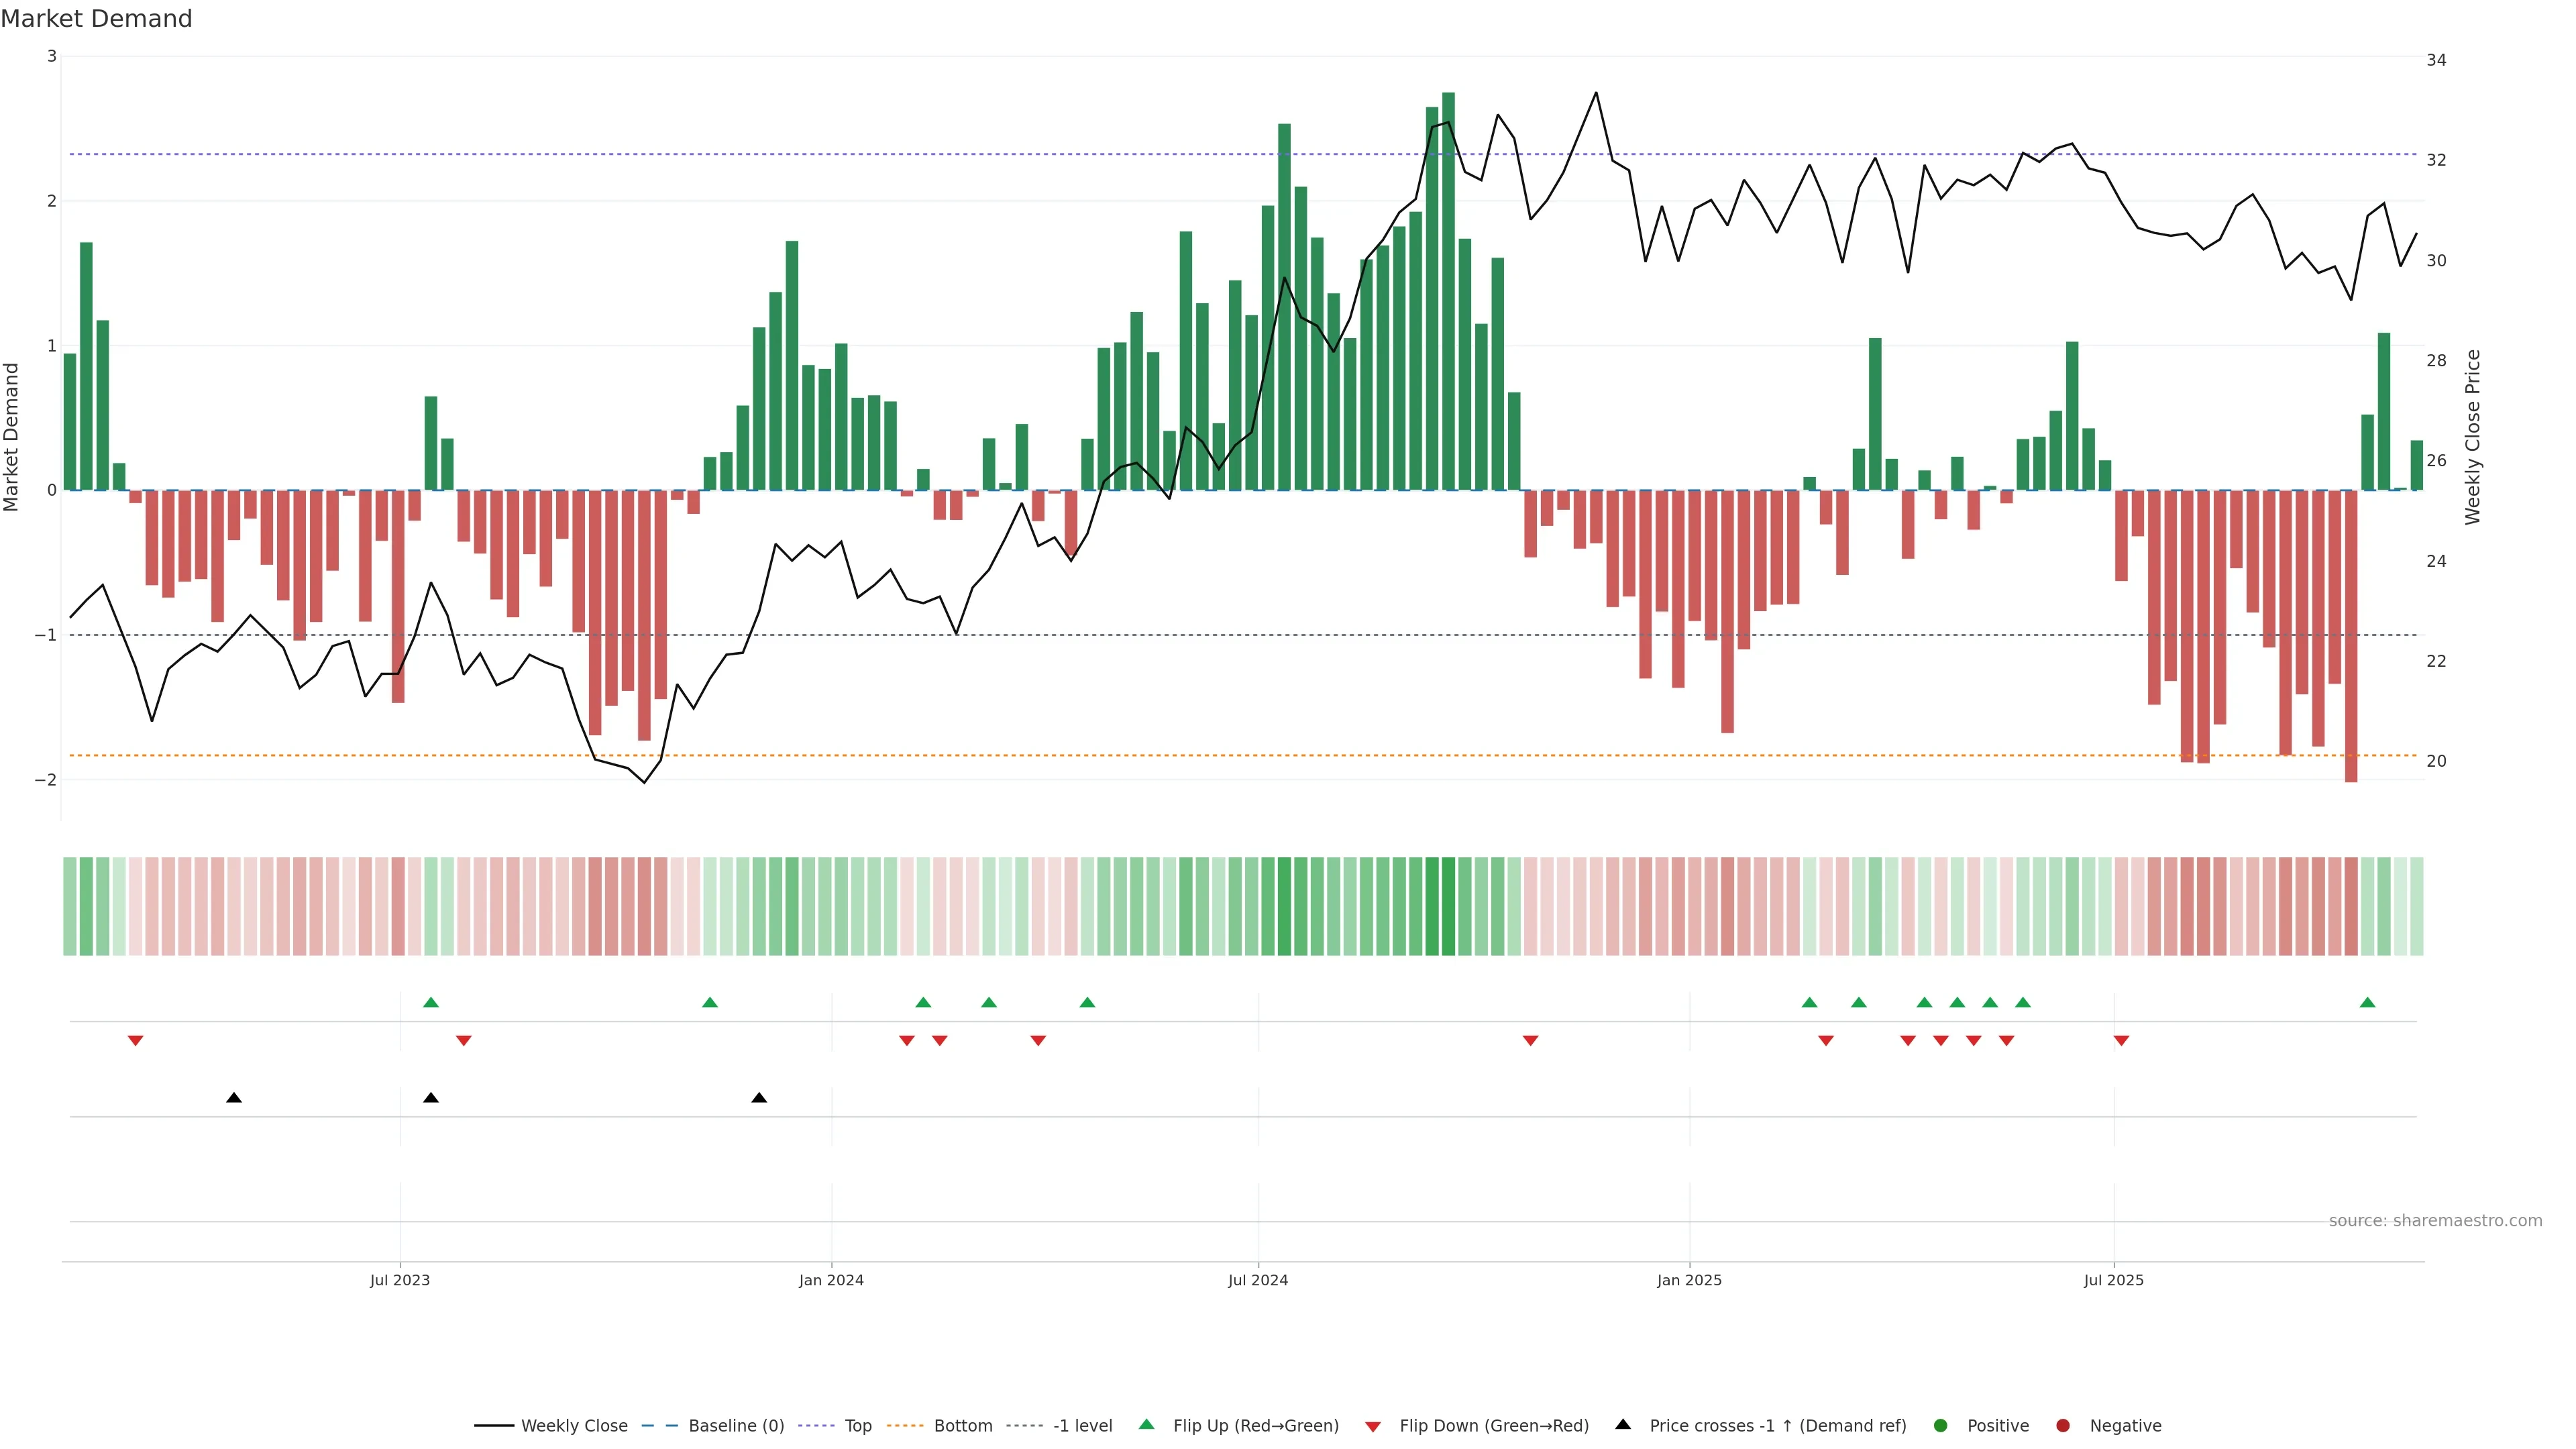Click the Market Demand chart title

[x=96, y=18]
